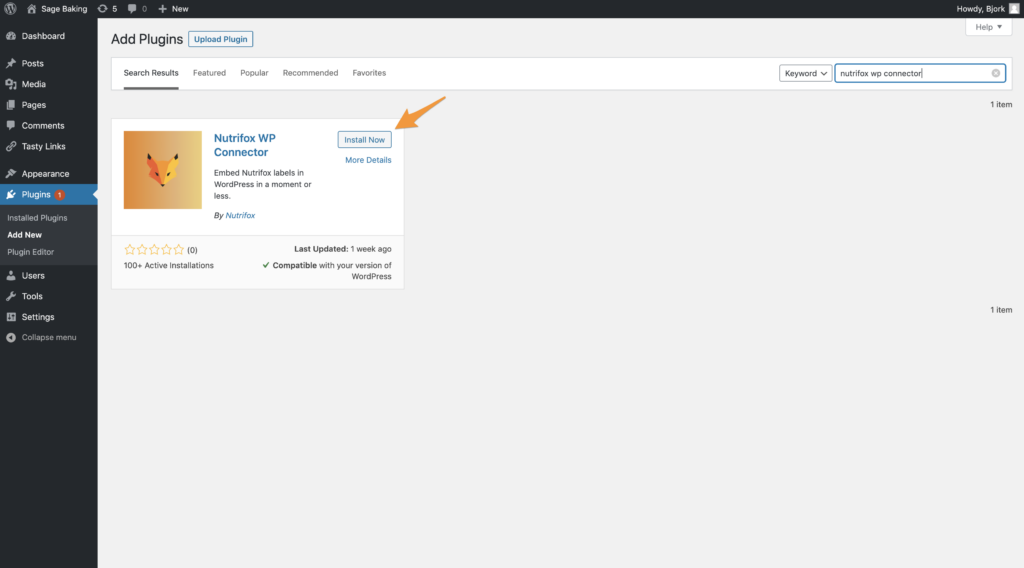Click the Appearance brush icon
The height and width of the screenshot is (568, 1024).
(11, 174)
